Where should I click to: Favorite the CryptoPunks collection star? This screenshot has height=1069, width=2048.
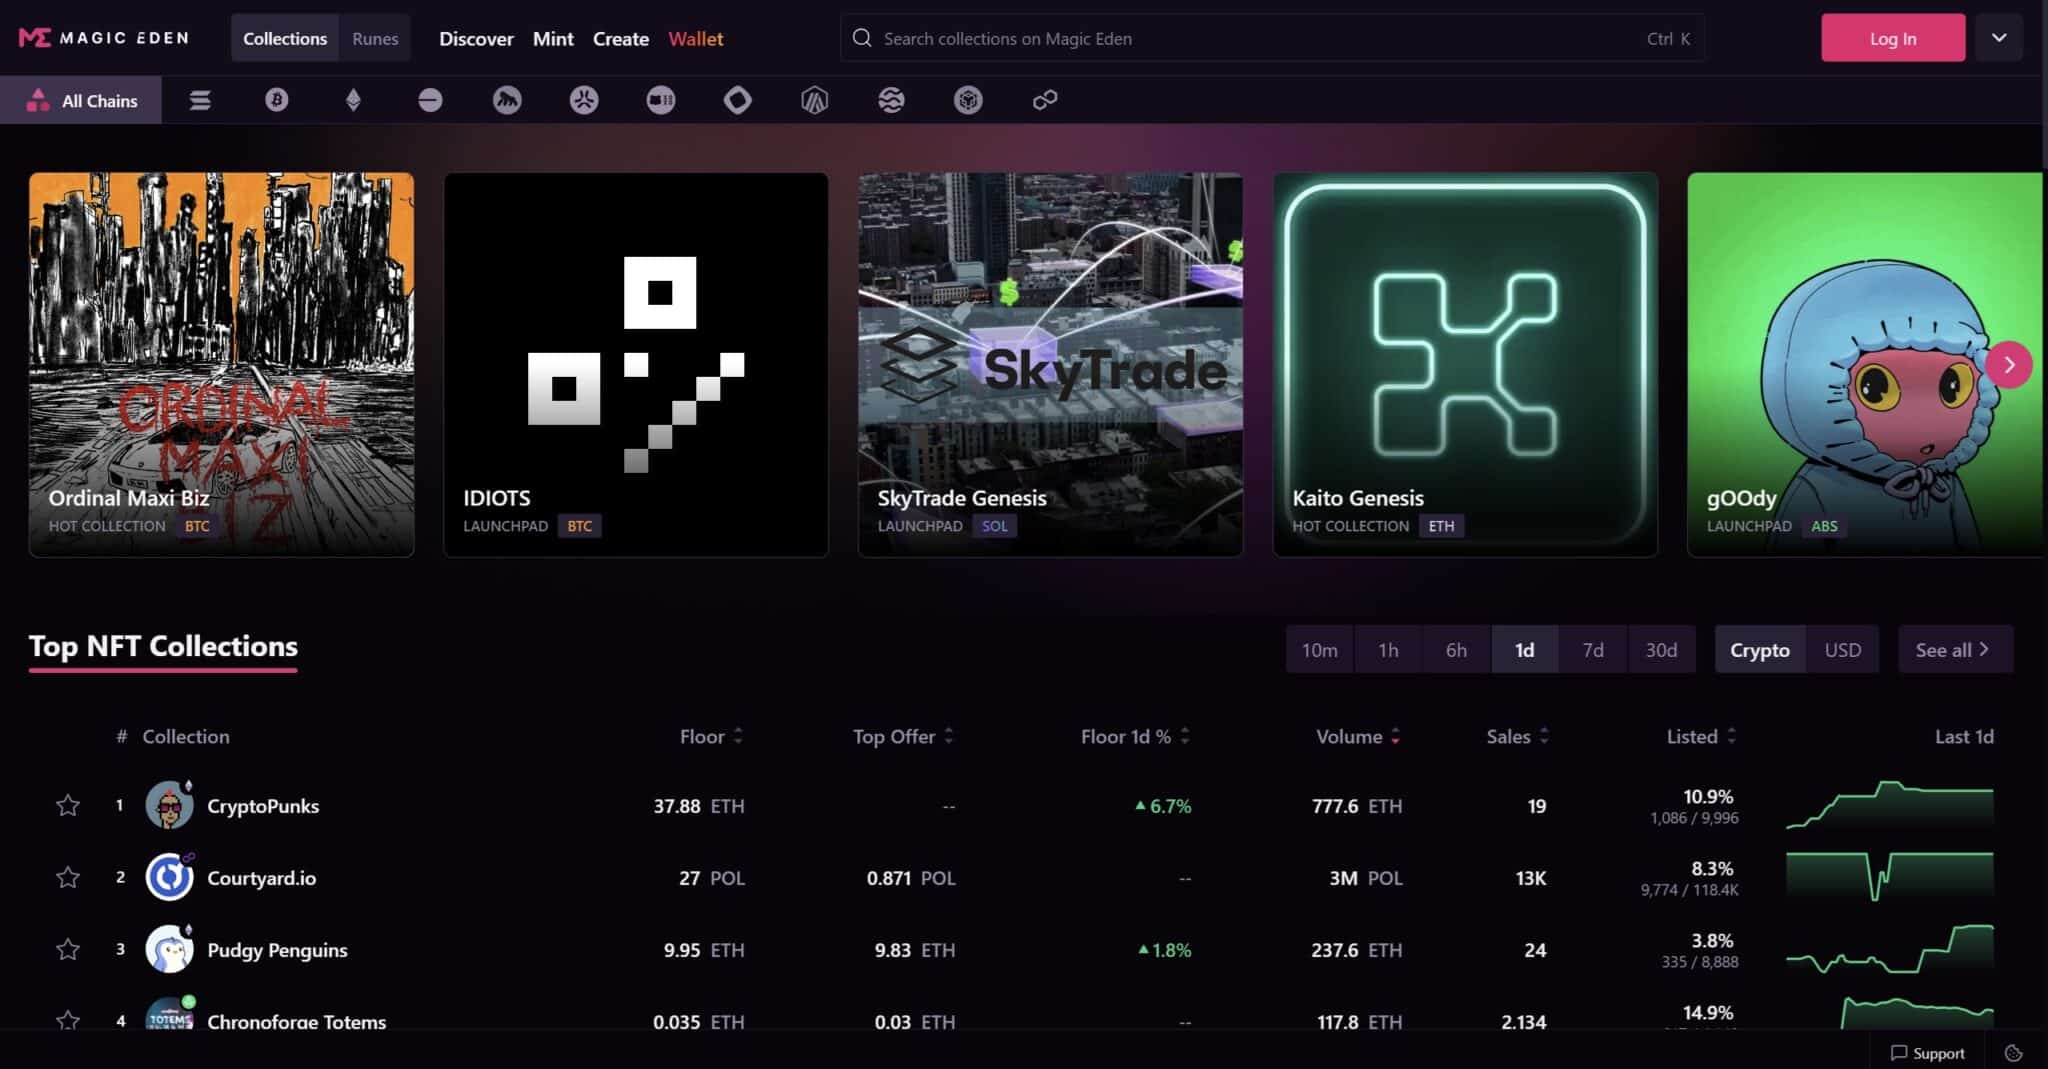[68, 805]
